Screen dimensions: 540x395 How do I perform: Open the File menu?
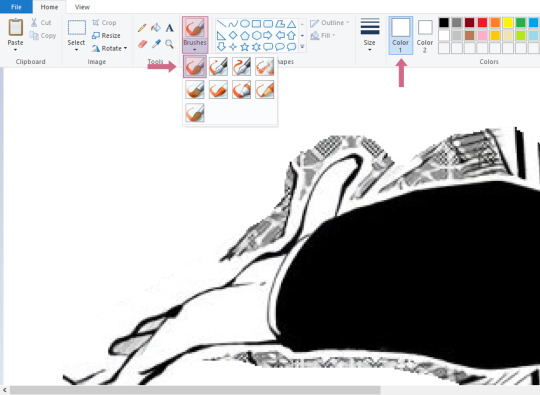(16, 7)
